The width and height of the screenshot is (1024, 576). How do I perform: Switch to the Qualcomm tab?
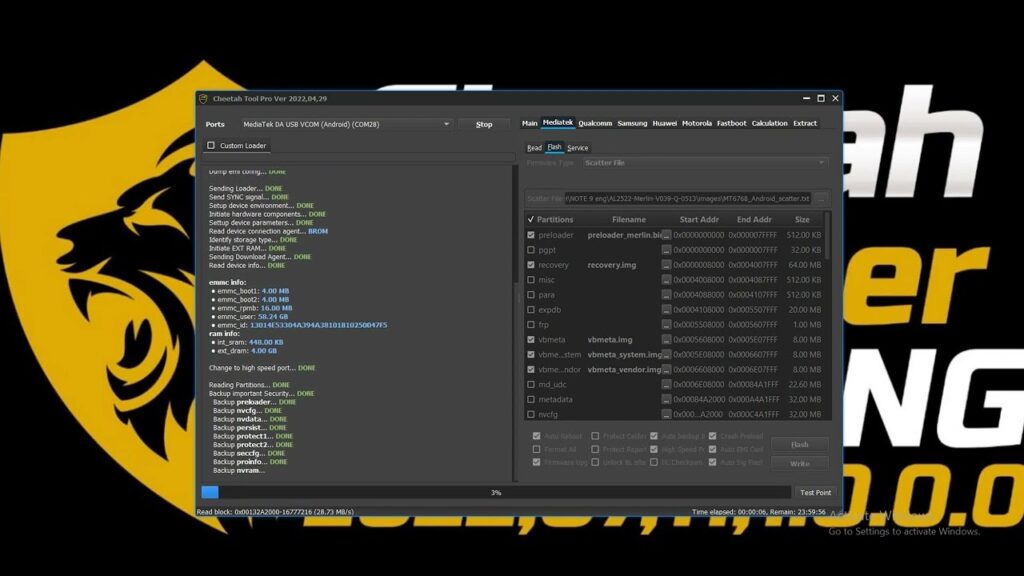[x=595, y=124]
